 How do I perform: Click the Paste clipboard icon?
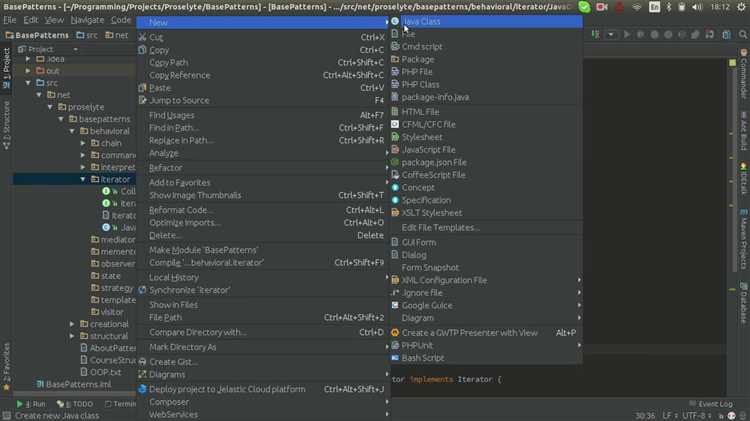[x=143, y=88]
